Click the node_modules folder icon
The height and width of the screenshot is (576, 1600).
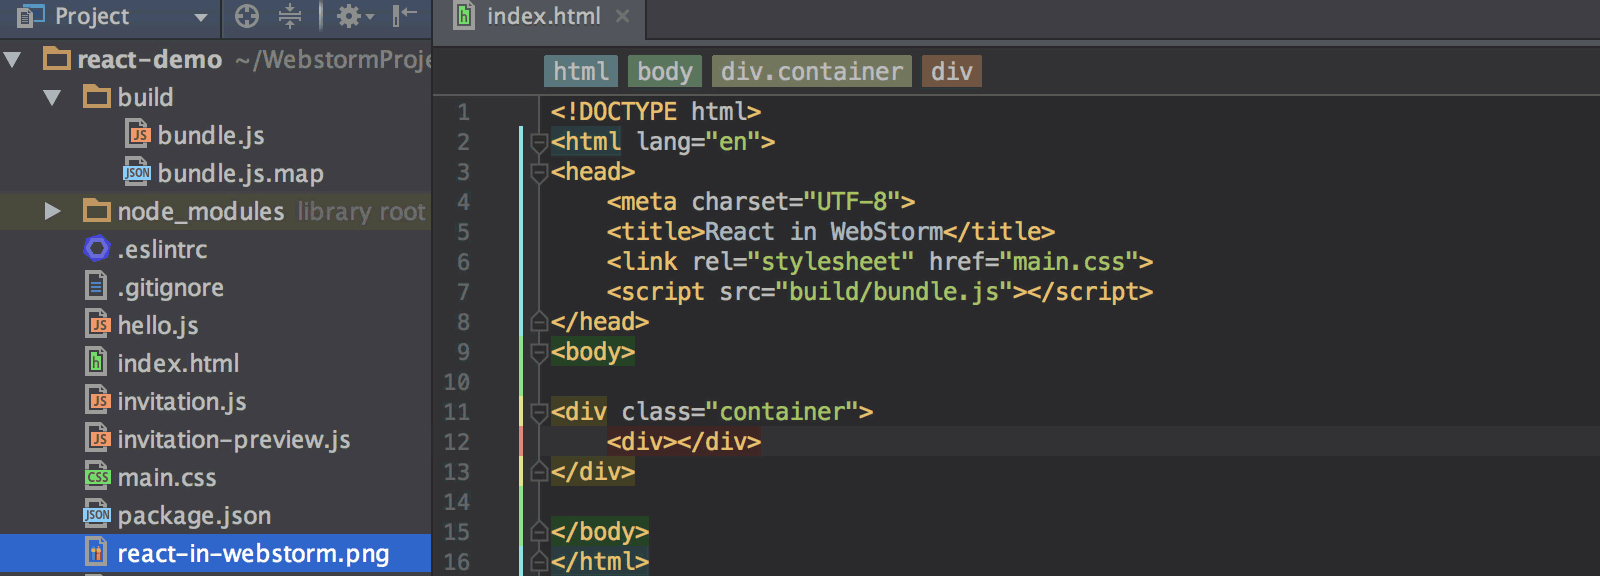pos(97,210)
